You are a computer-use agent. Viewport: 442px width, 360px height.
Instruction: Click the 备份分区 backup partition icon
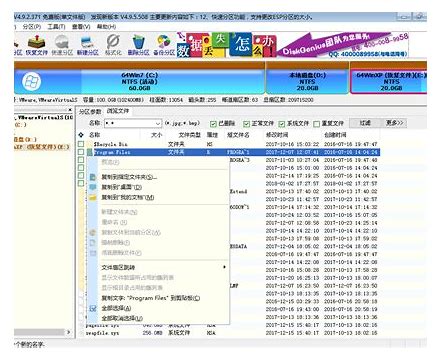[x=164, y=42]
